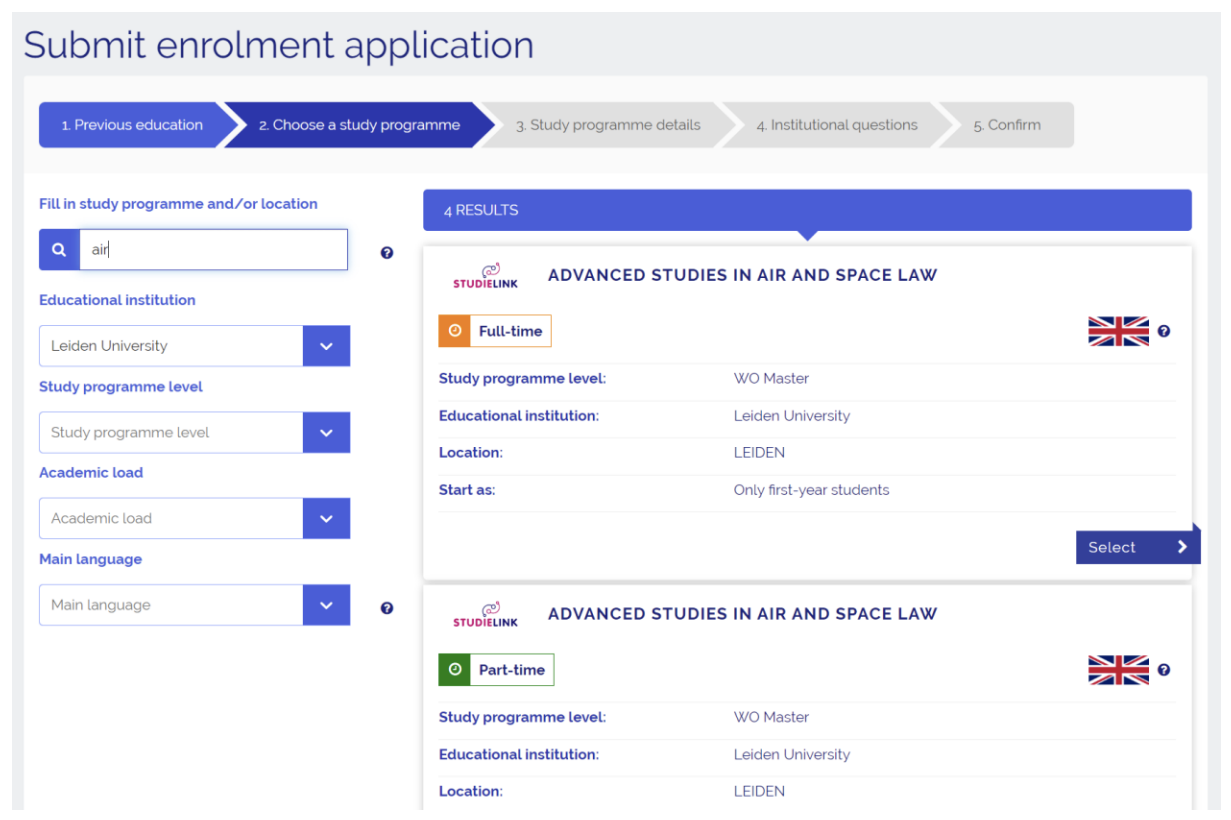Image resolution: width=1231 pixels, height=820 pixels.
Task: Open the Educational institution dropdown
Action: [x=326, y=346]
